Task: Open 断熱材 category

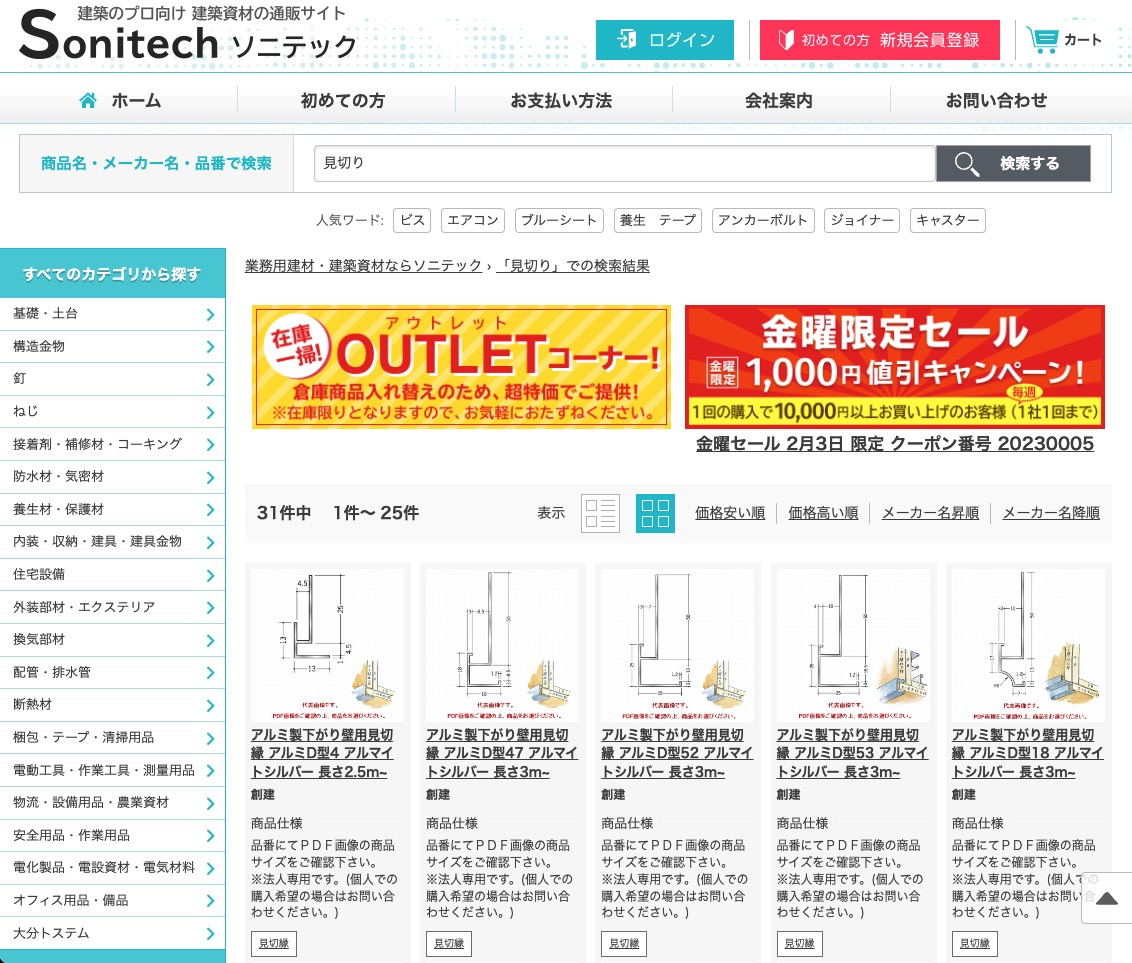Action: 113,705
